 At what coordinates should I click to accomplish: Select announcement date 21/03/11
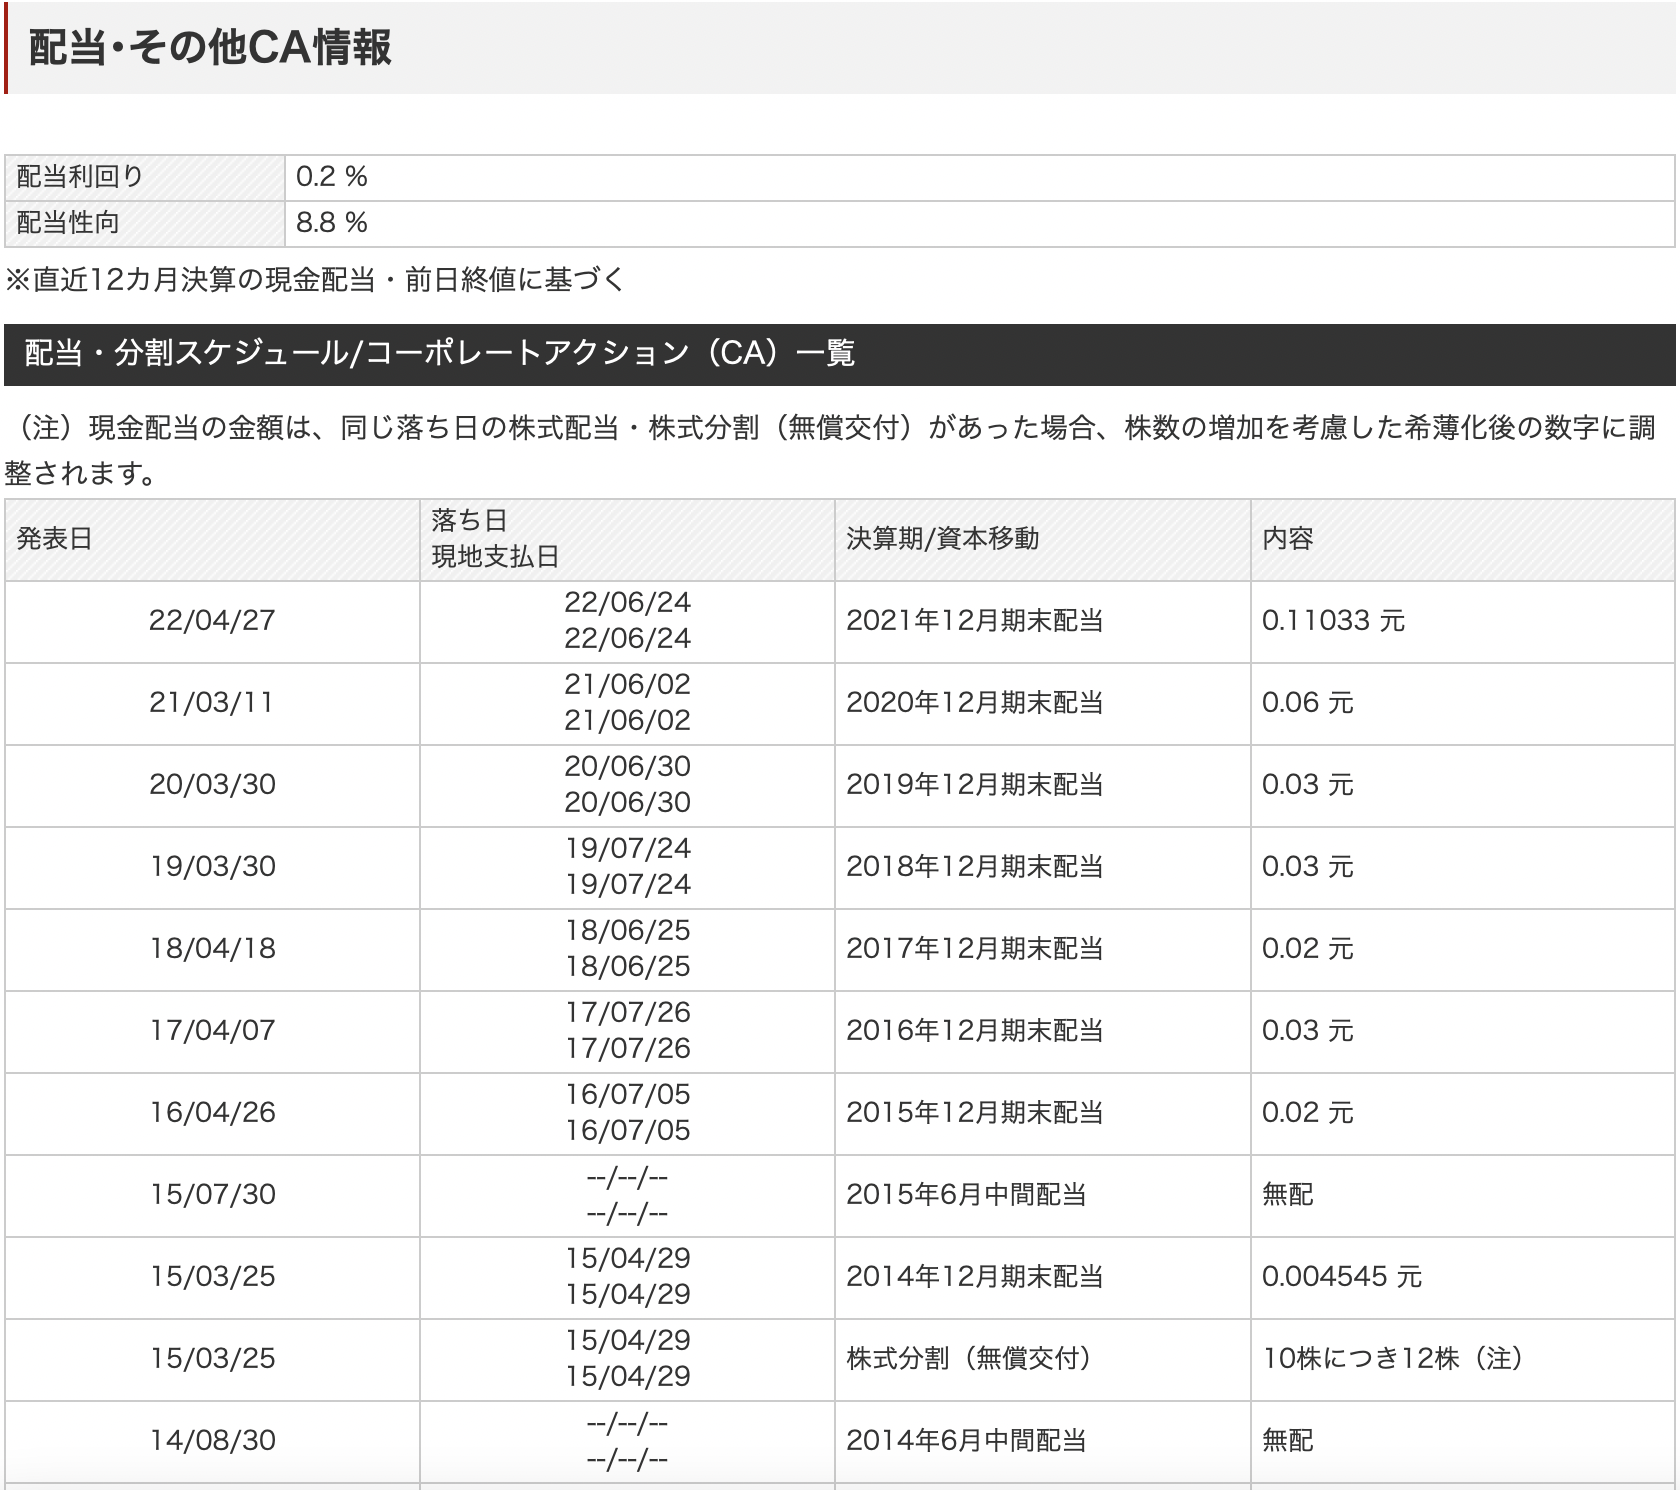(212, 703)
